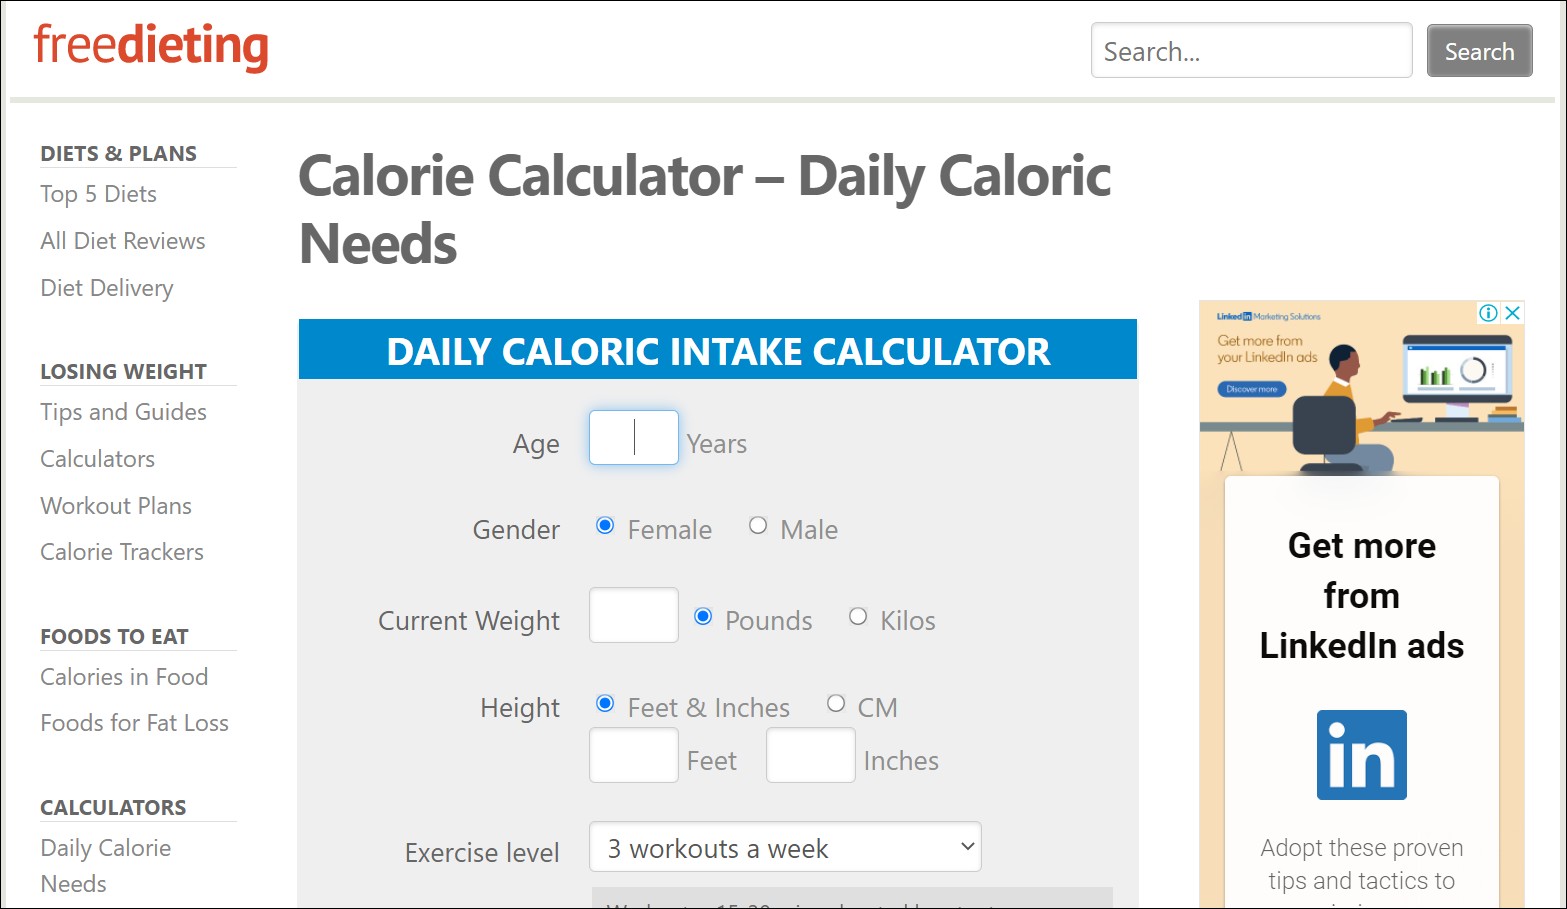Image resolution: width=1567 pixels, height=909 pixels.
Task: Open Foods for Fat Loss link
Action: [135, 723]
